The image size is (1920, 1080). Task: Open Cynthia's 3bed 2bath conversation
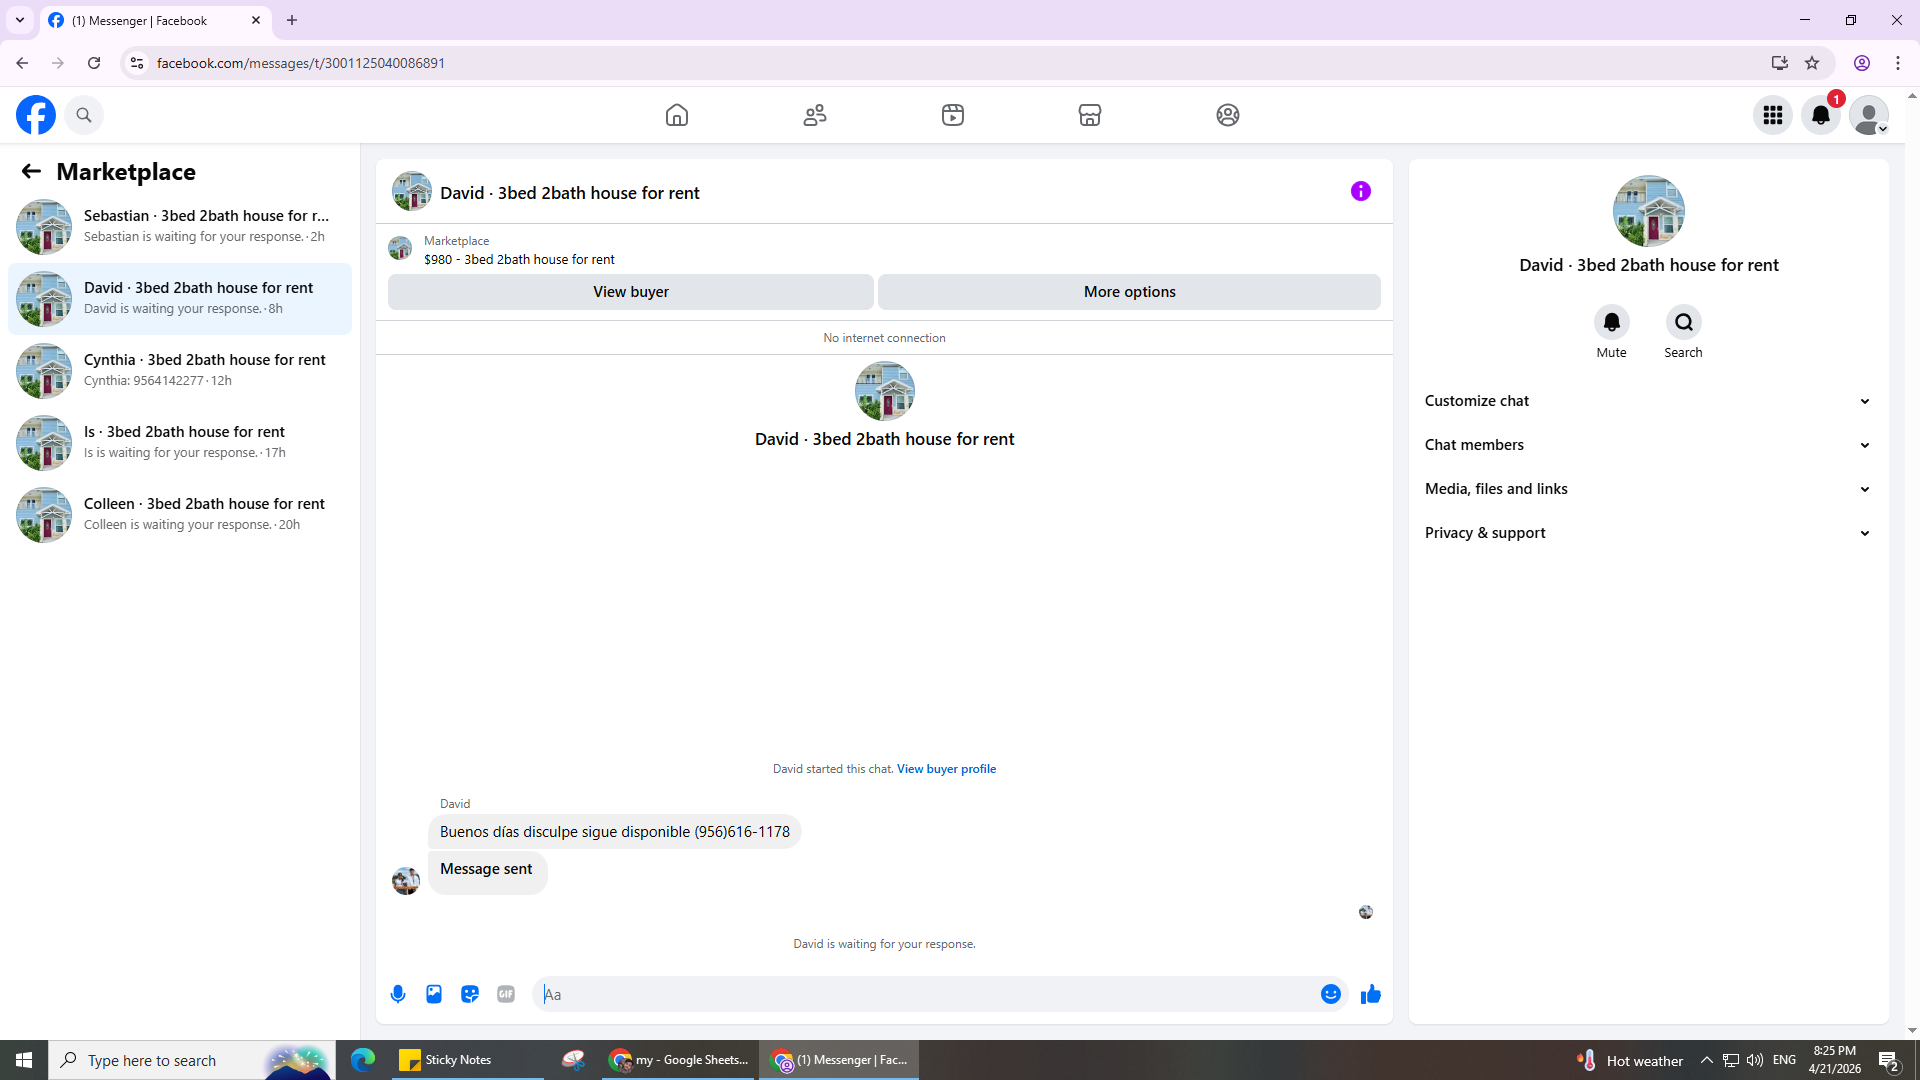coord(180,370)
